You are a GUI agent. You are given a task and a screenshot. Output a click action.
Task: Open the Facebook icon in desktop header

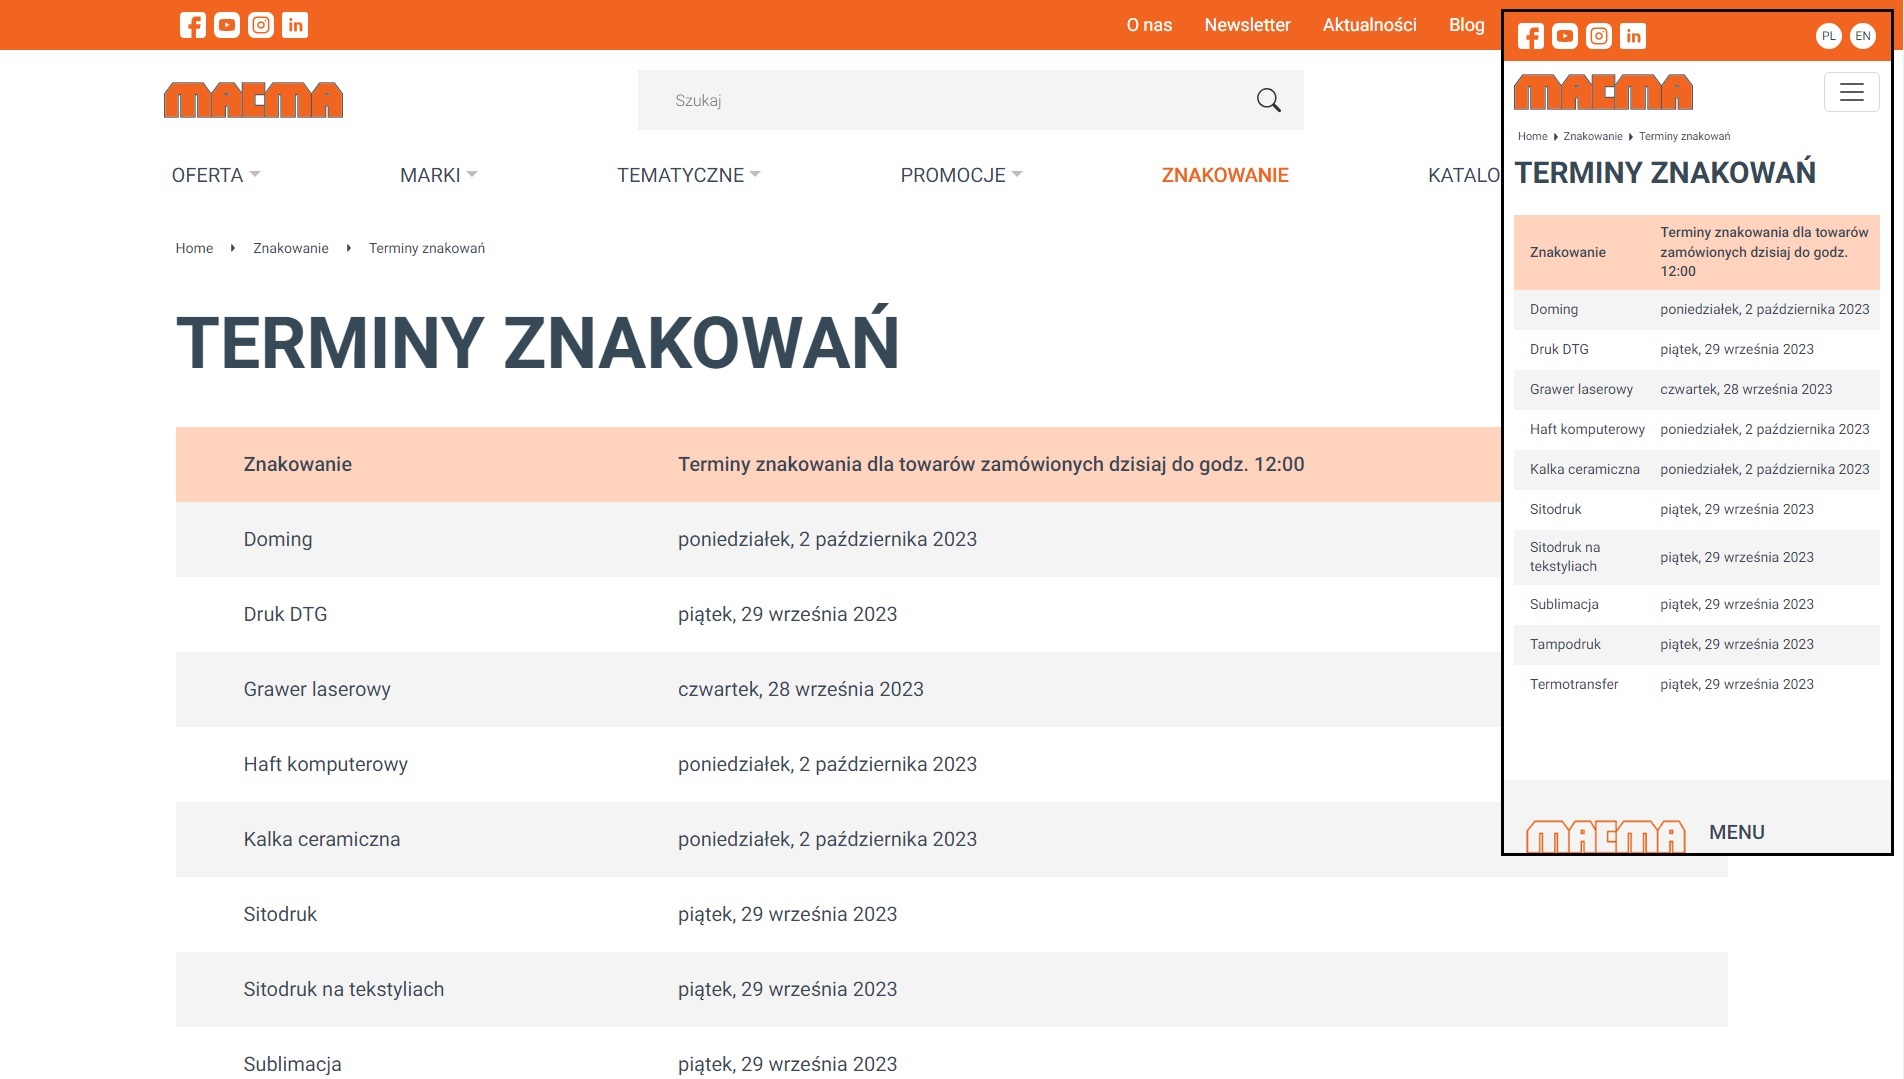click(193, 25)
